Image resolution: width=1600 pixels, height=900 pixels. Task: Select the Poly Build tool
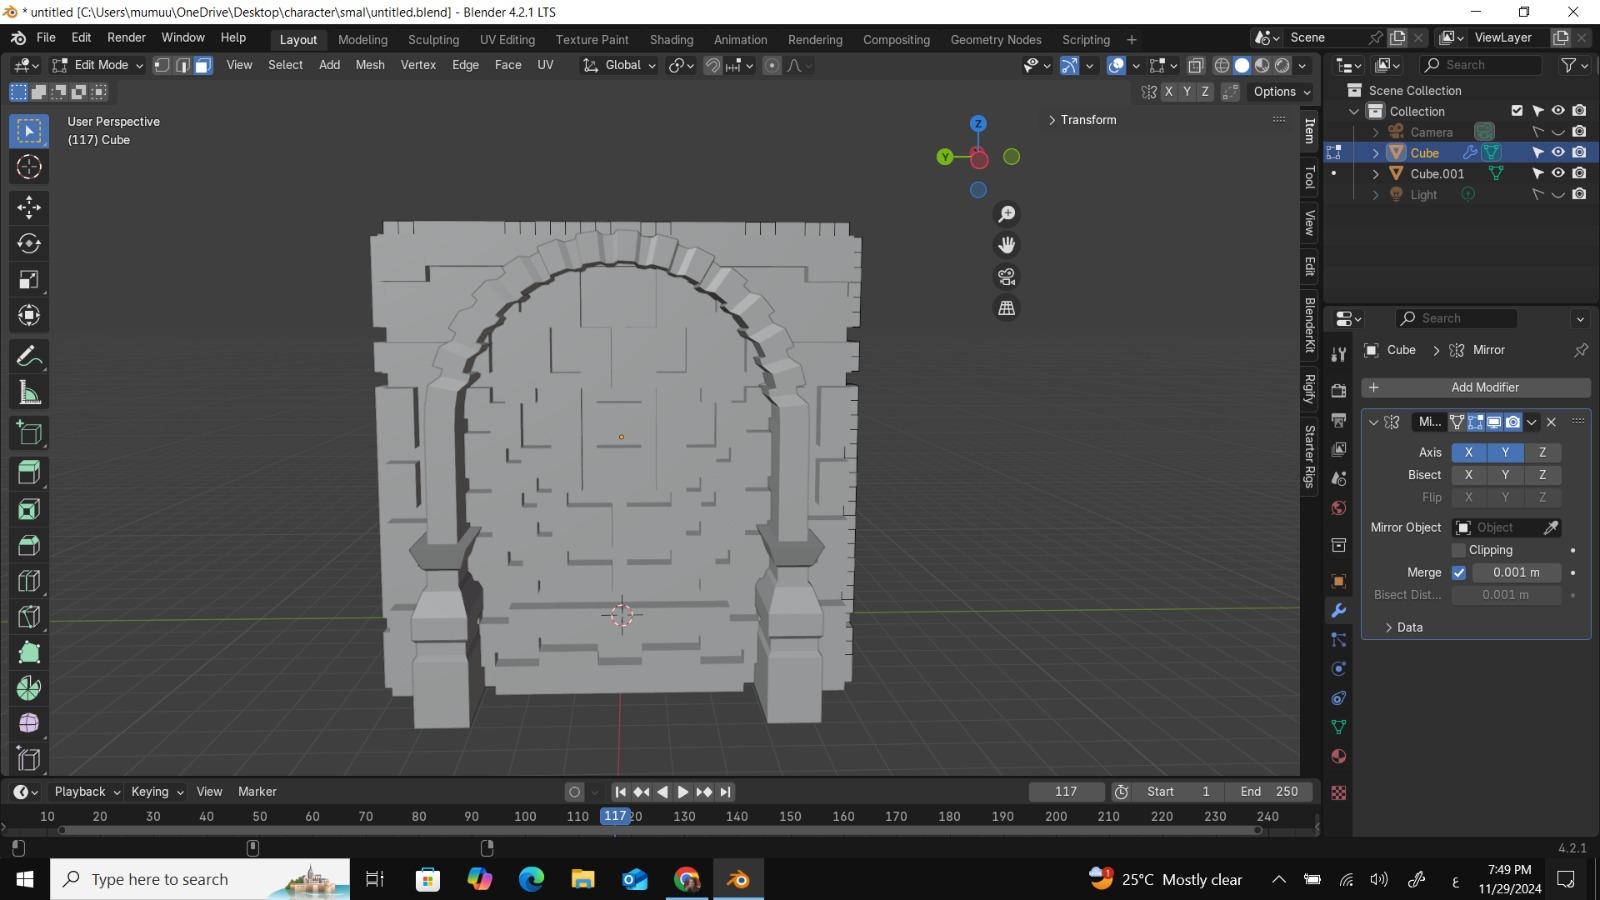(29, 653)
